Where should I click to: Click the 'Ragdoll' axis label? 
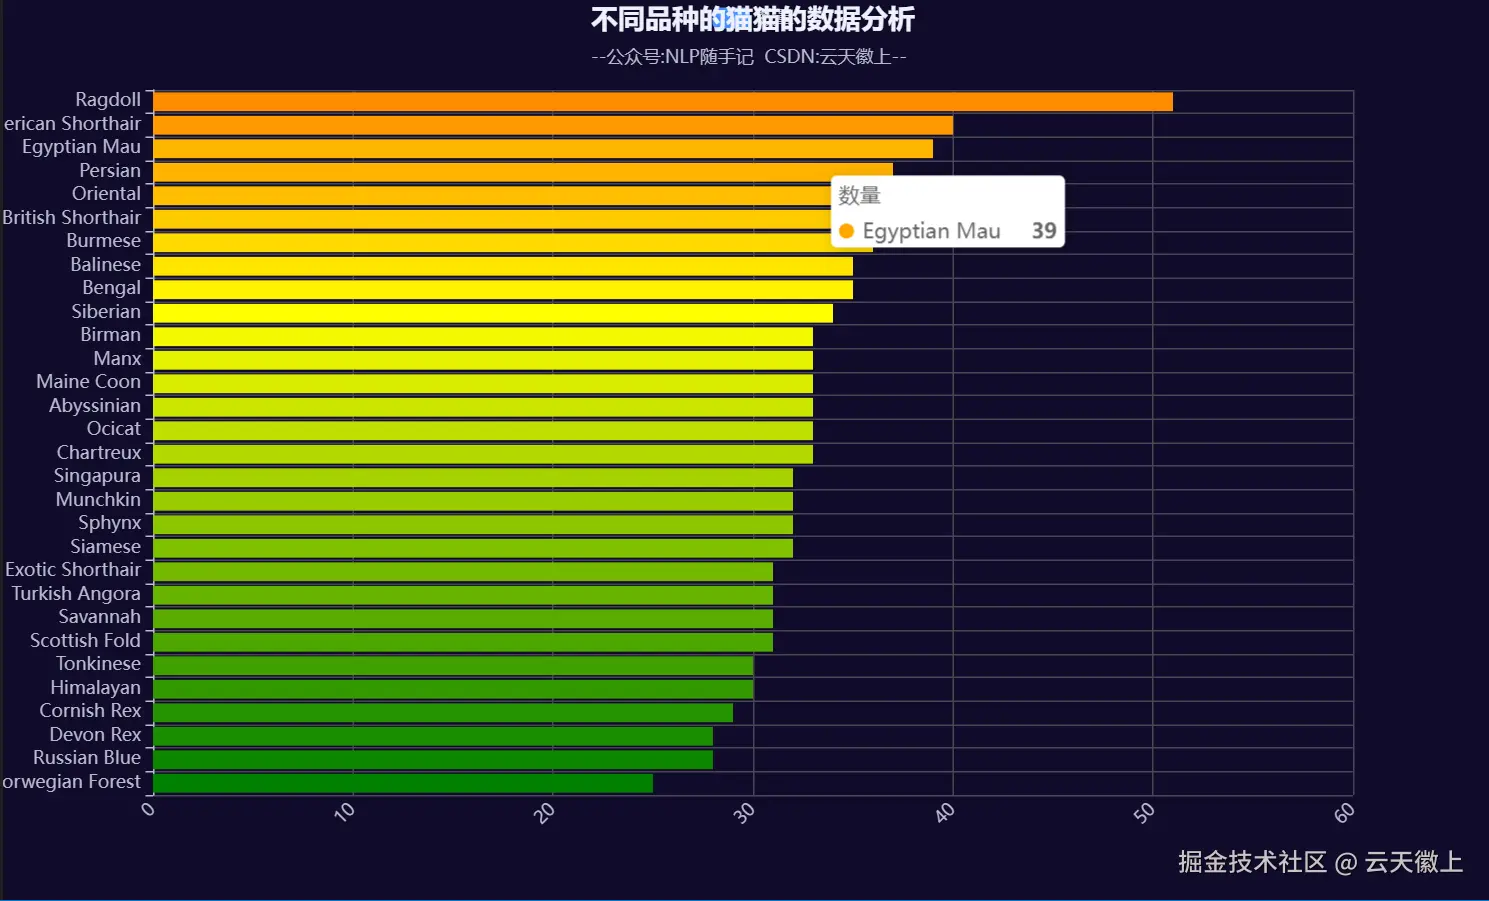tap(108, 100)
